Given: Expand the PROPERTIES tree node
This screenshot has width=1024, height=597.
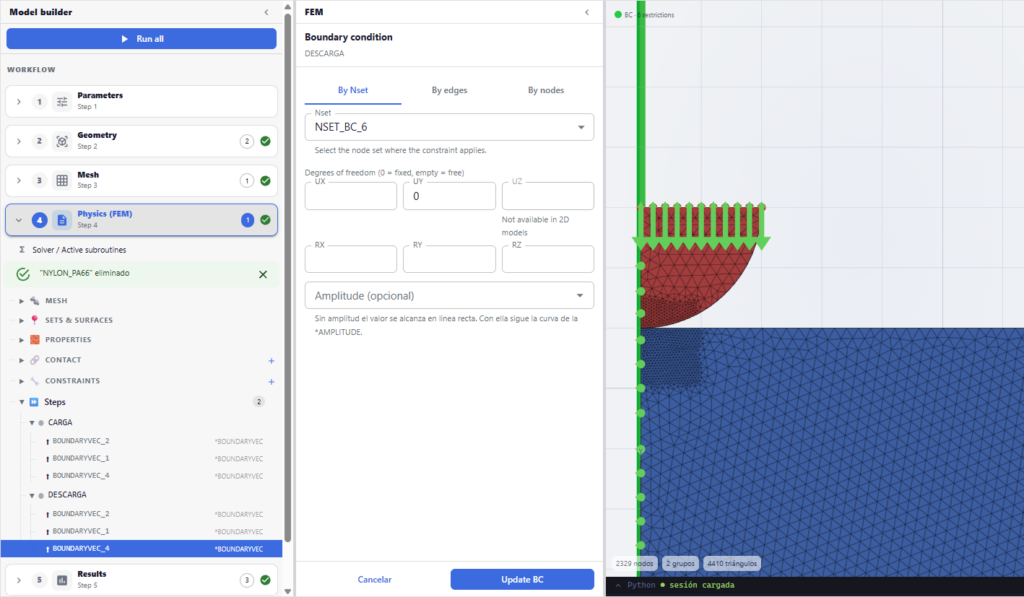Looking at the screenshot, I should (x=22, y=340).
